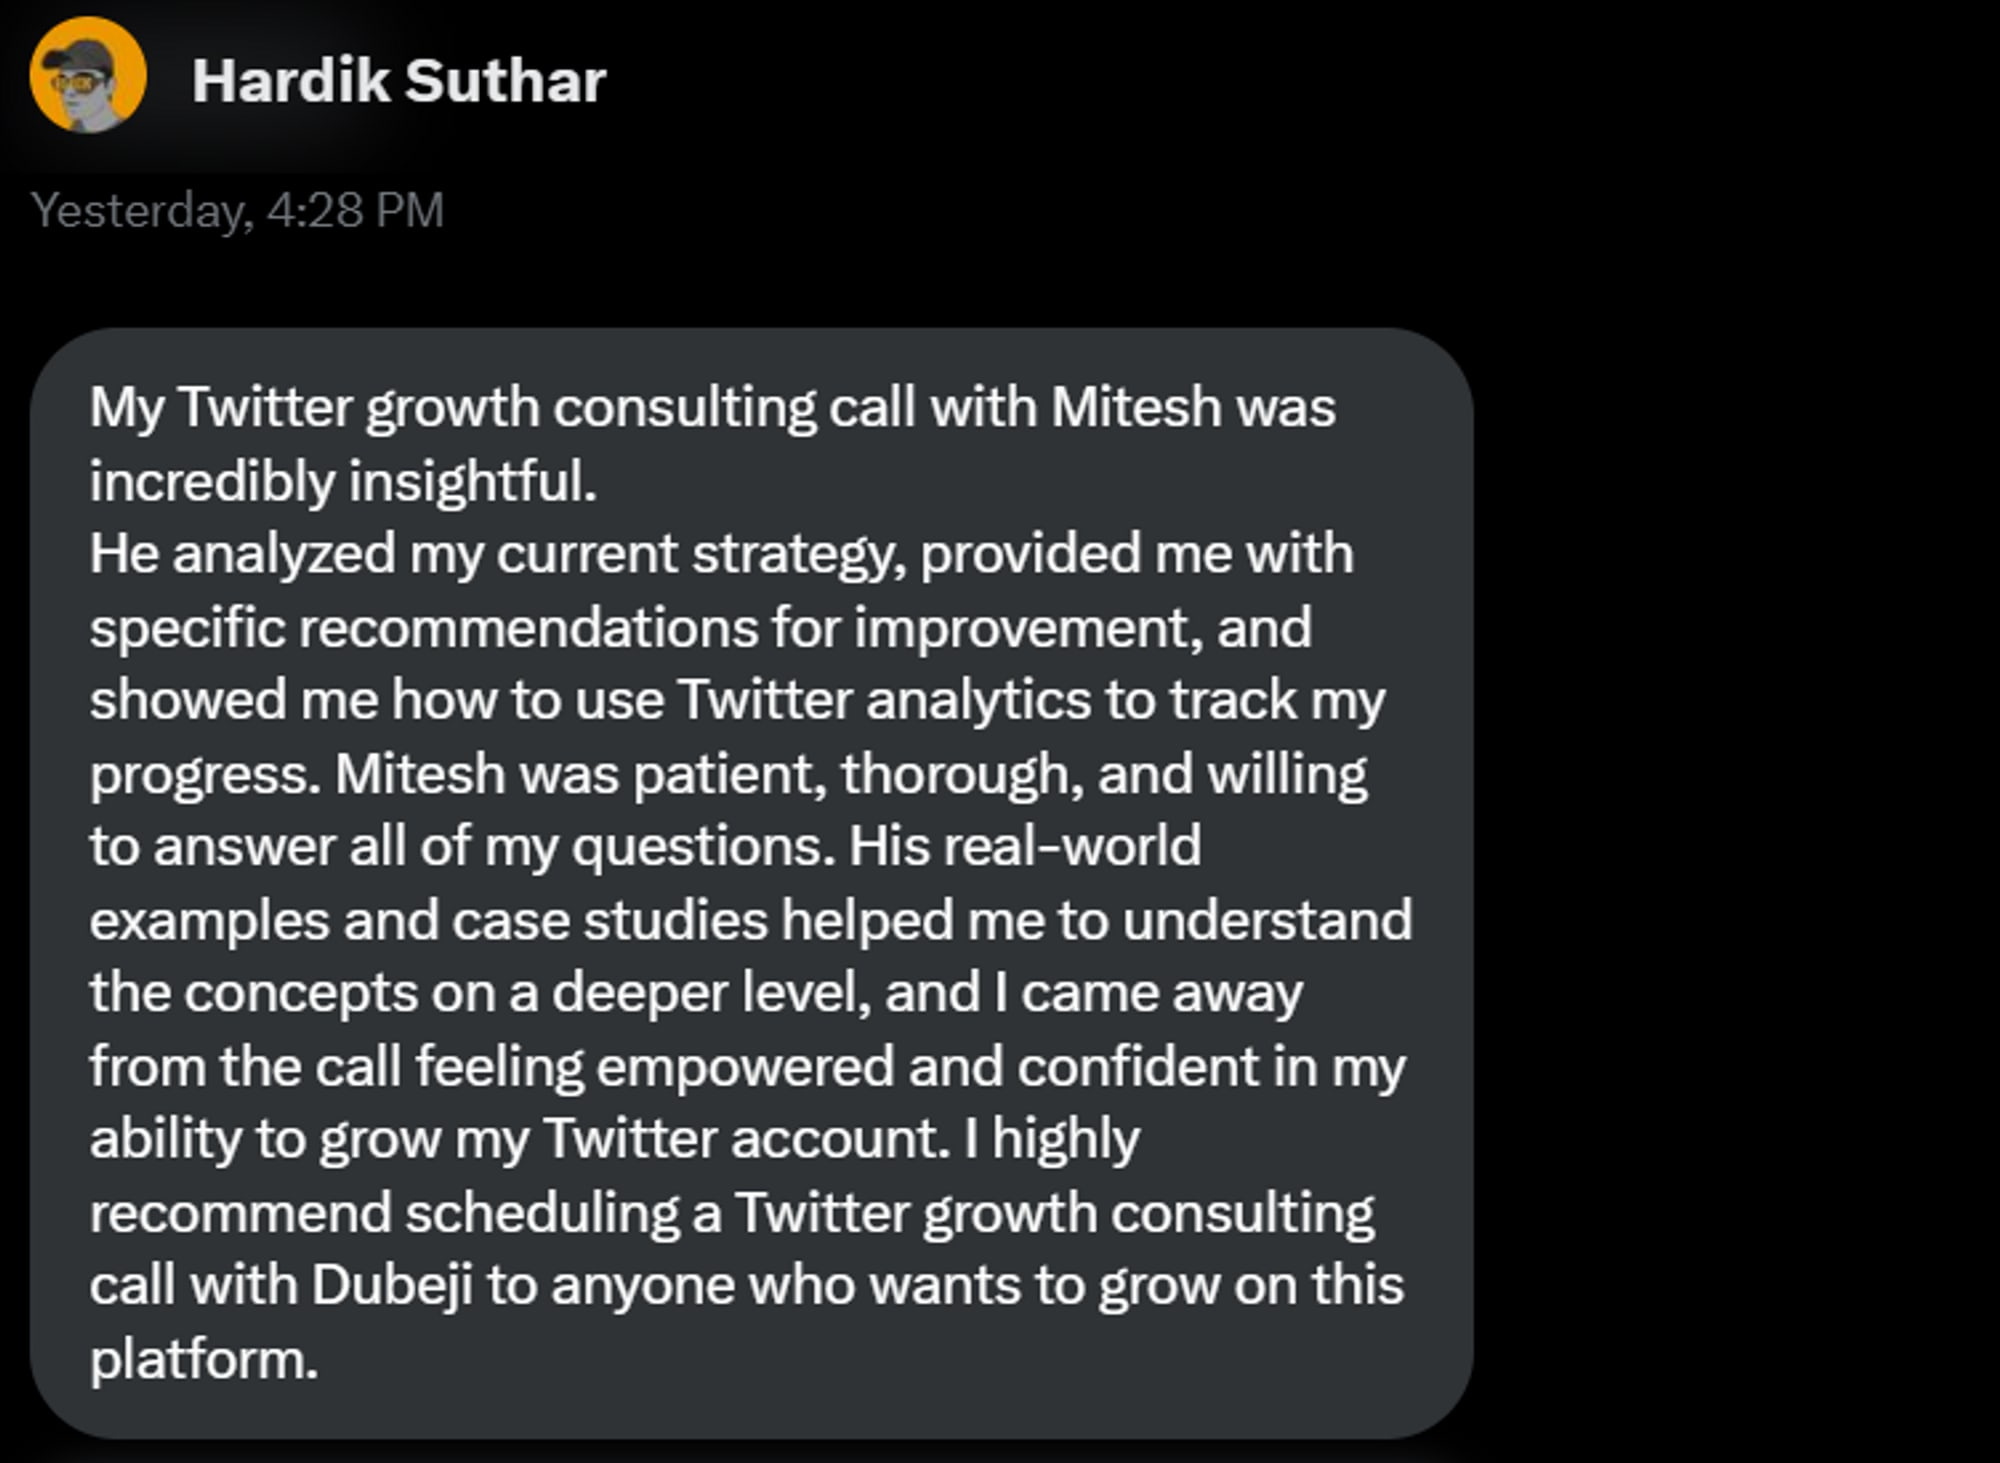The height and width of the screenshot is (1463, 2000).
Task: Click the word improvement in the message
Action: (1027, 627)
